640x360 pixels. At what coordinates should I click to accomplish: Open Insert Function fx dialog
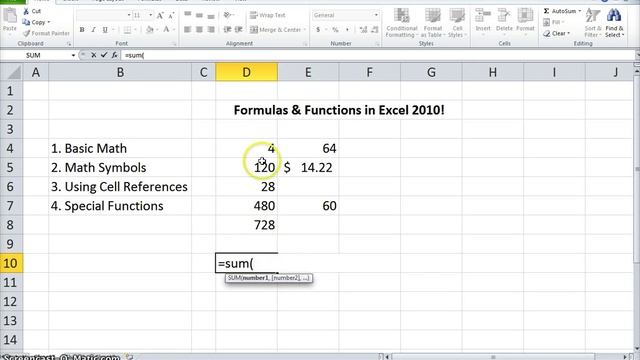(114, 55)
